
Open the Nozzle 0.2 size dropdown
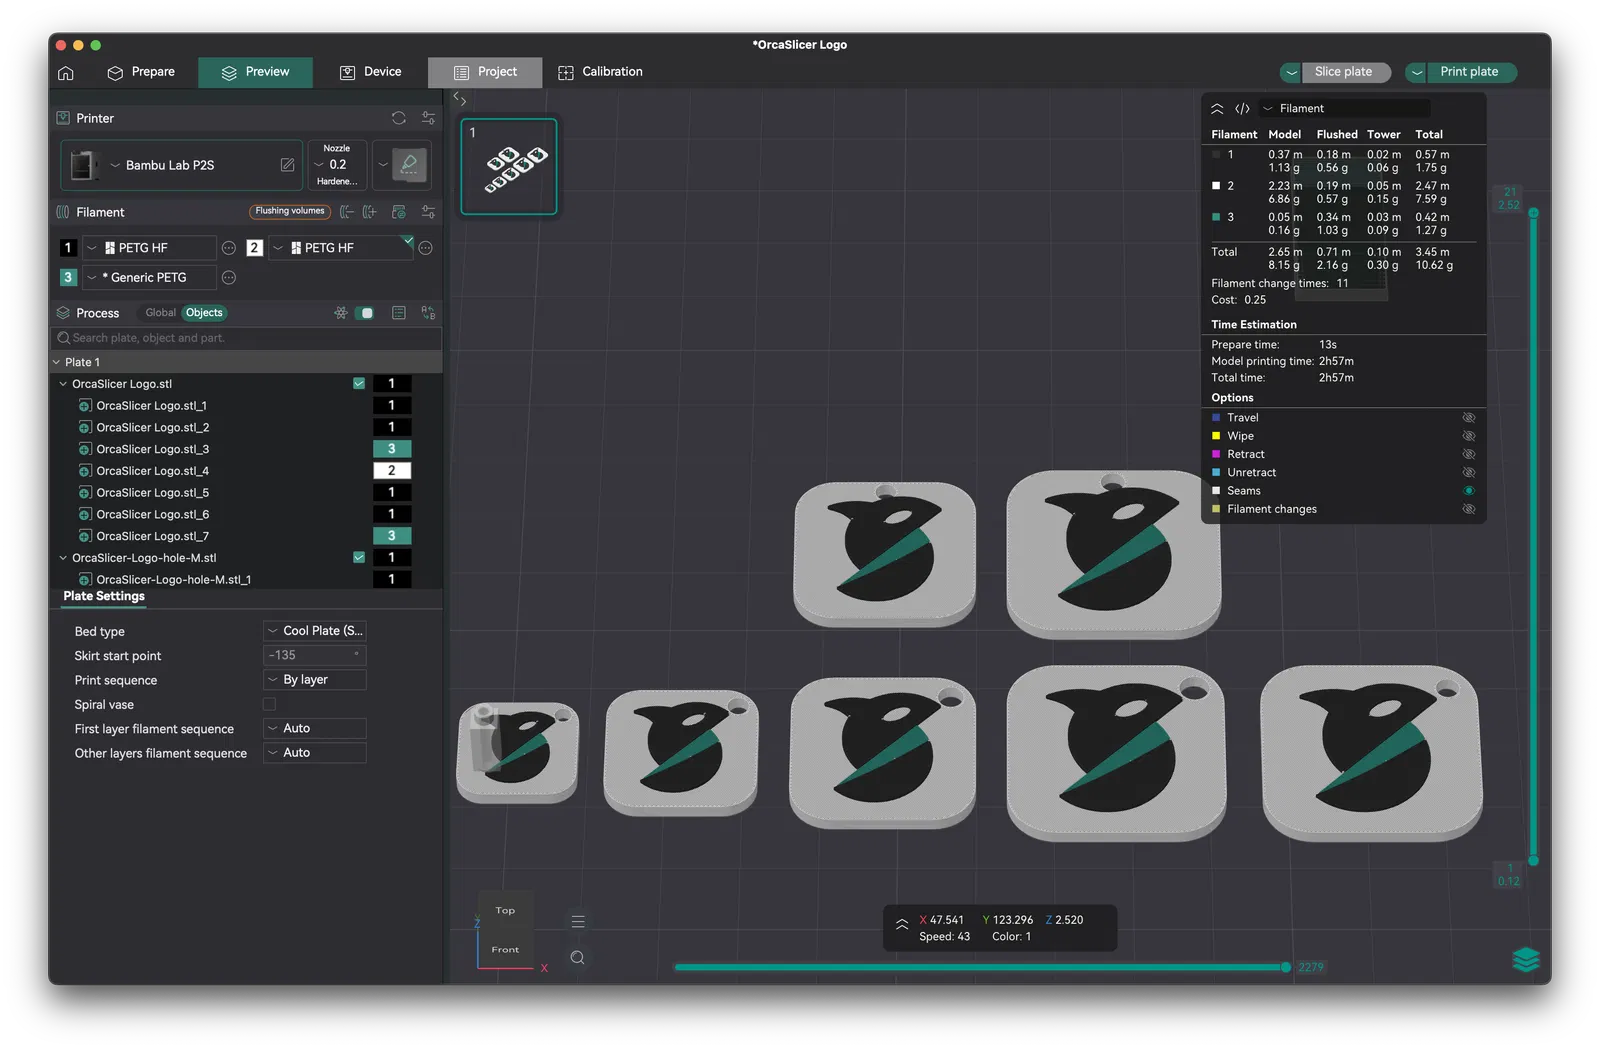coord(337,165)
